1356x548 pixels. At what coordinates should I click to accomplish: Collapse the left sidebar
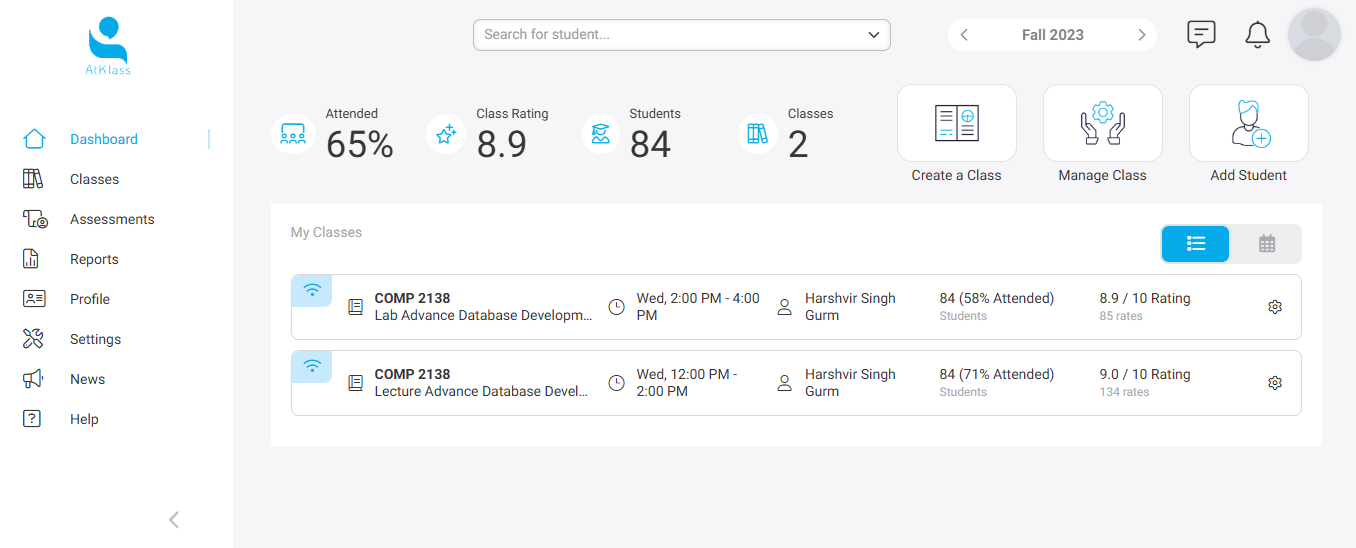coord(174,519)
